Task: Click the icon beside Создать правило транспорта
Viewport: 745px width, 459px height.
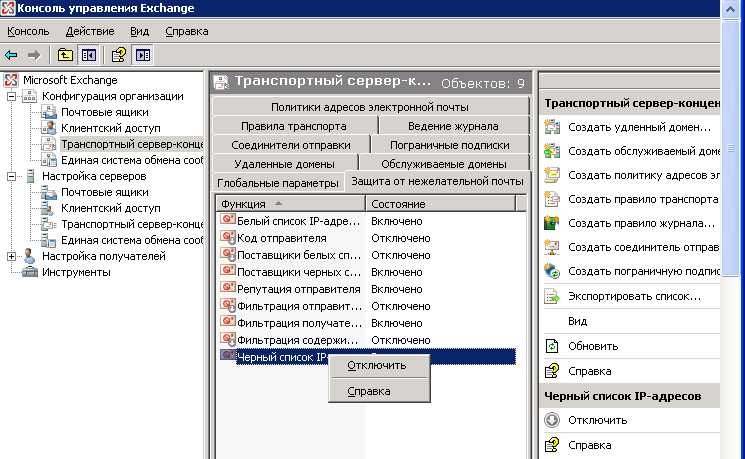Action: pyautogui.click(x=552, y=199)
